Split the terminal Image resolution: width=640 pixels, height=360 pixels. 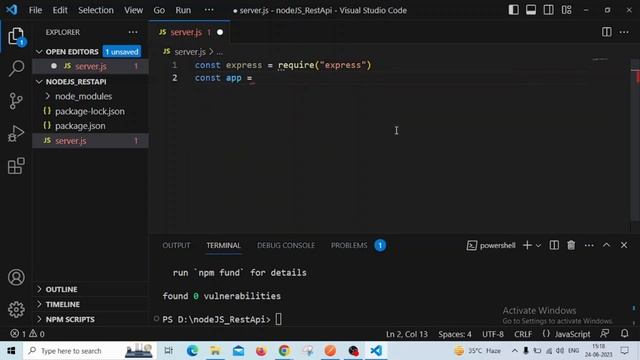[554, 245]
